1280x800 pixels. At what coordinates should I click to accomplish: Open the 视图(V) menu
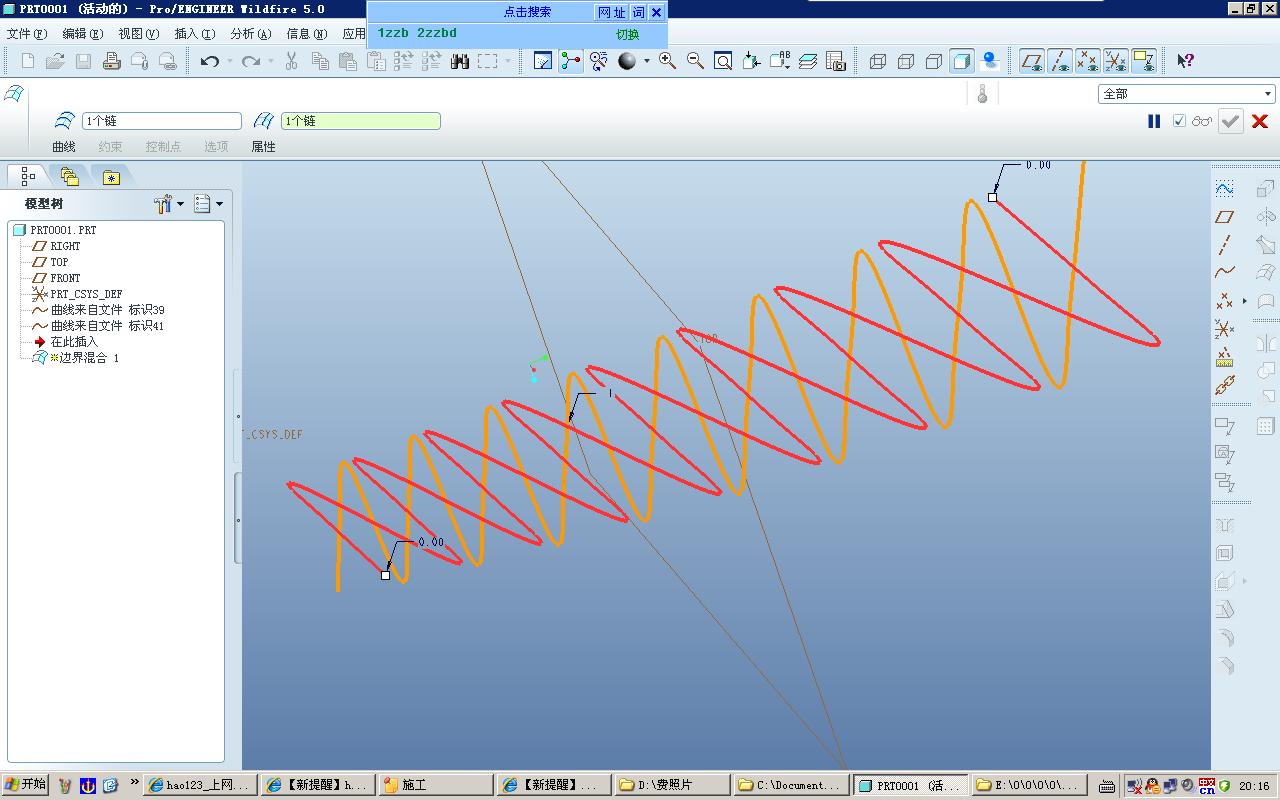point(139,34)
